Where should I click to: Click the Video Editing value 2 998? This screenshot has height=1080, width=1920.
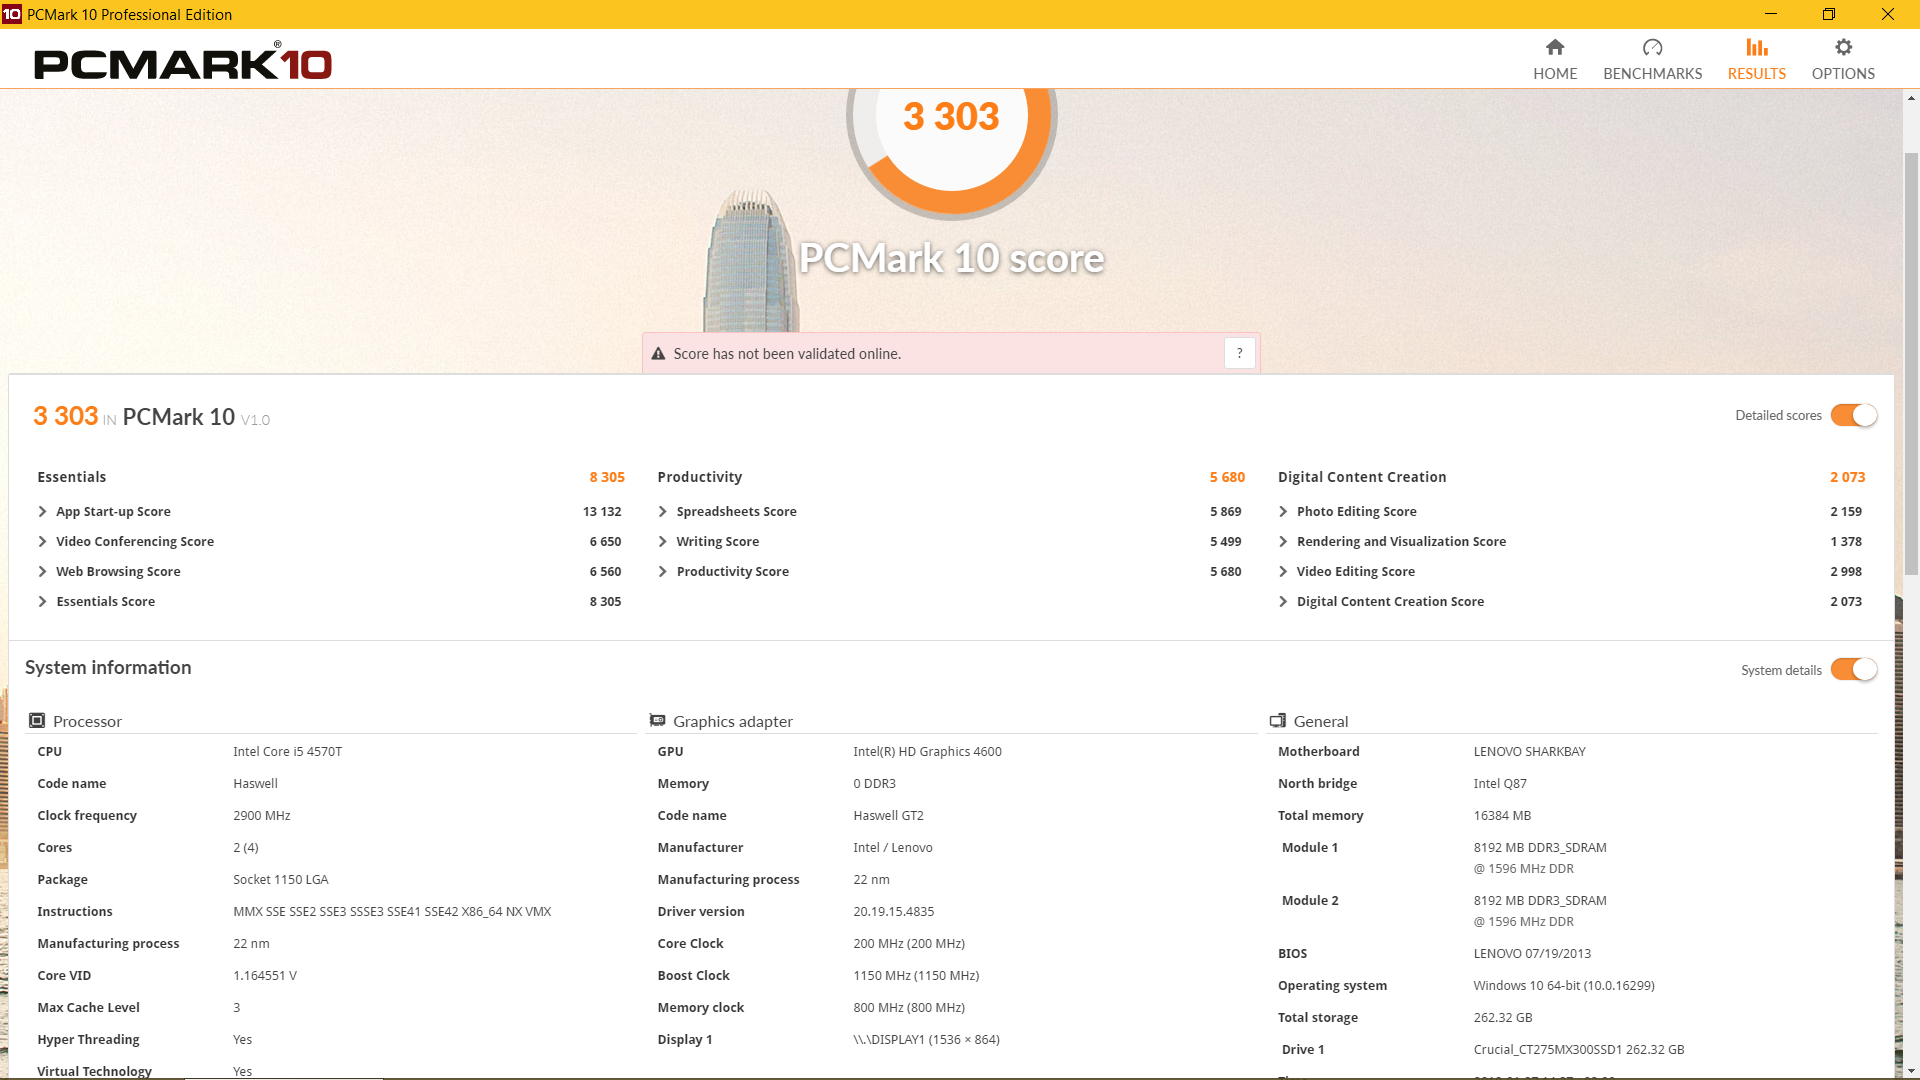pos(1846,571)
